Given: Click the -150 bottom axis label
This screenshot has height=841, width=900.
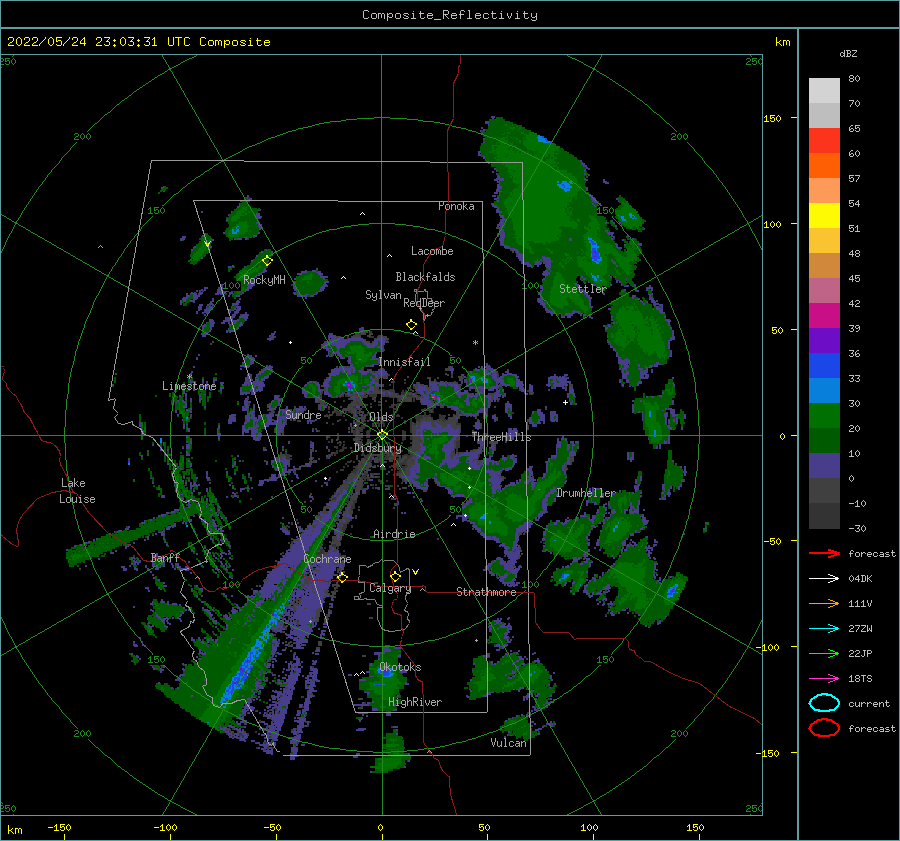Looking at the screenshot, I should click(59, 828).
